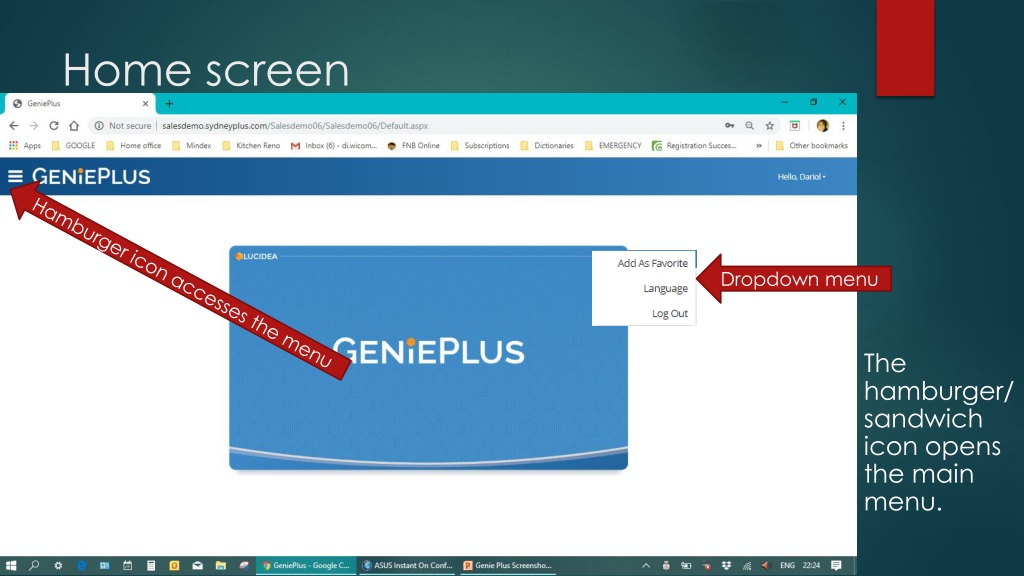1024x576 pixels.
Task: Open the Chrome profile avatar
Action: click(822, 125)
